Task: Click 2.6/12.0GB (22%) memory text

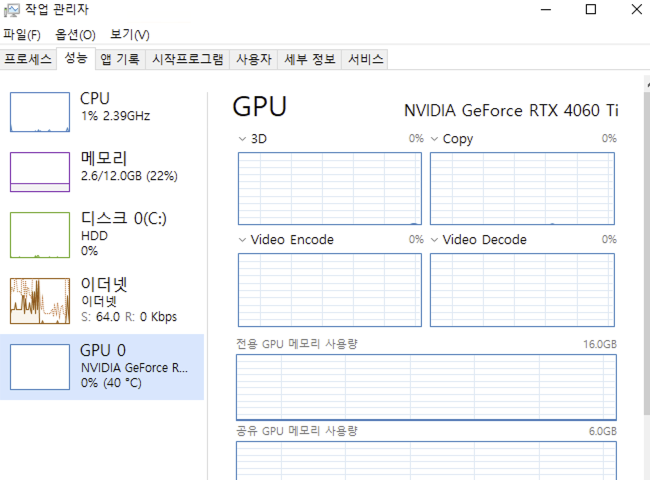Action: pos(129,176)
